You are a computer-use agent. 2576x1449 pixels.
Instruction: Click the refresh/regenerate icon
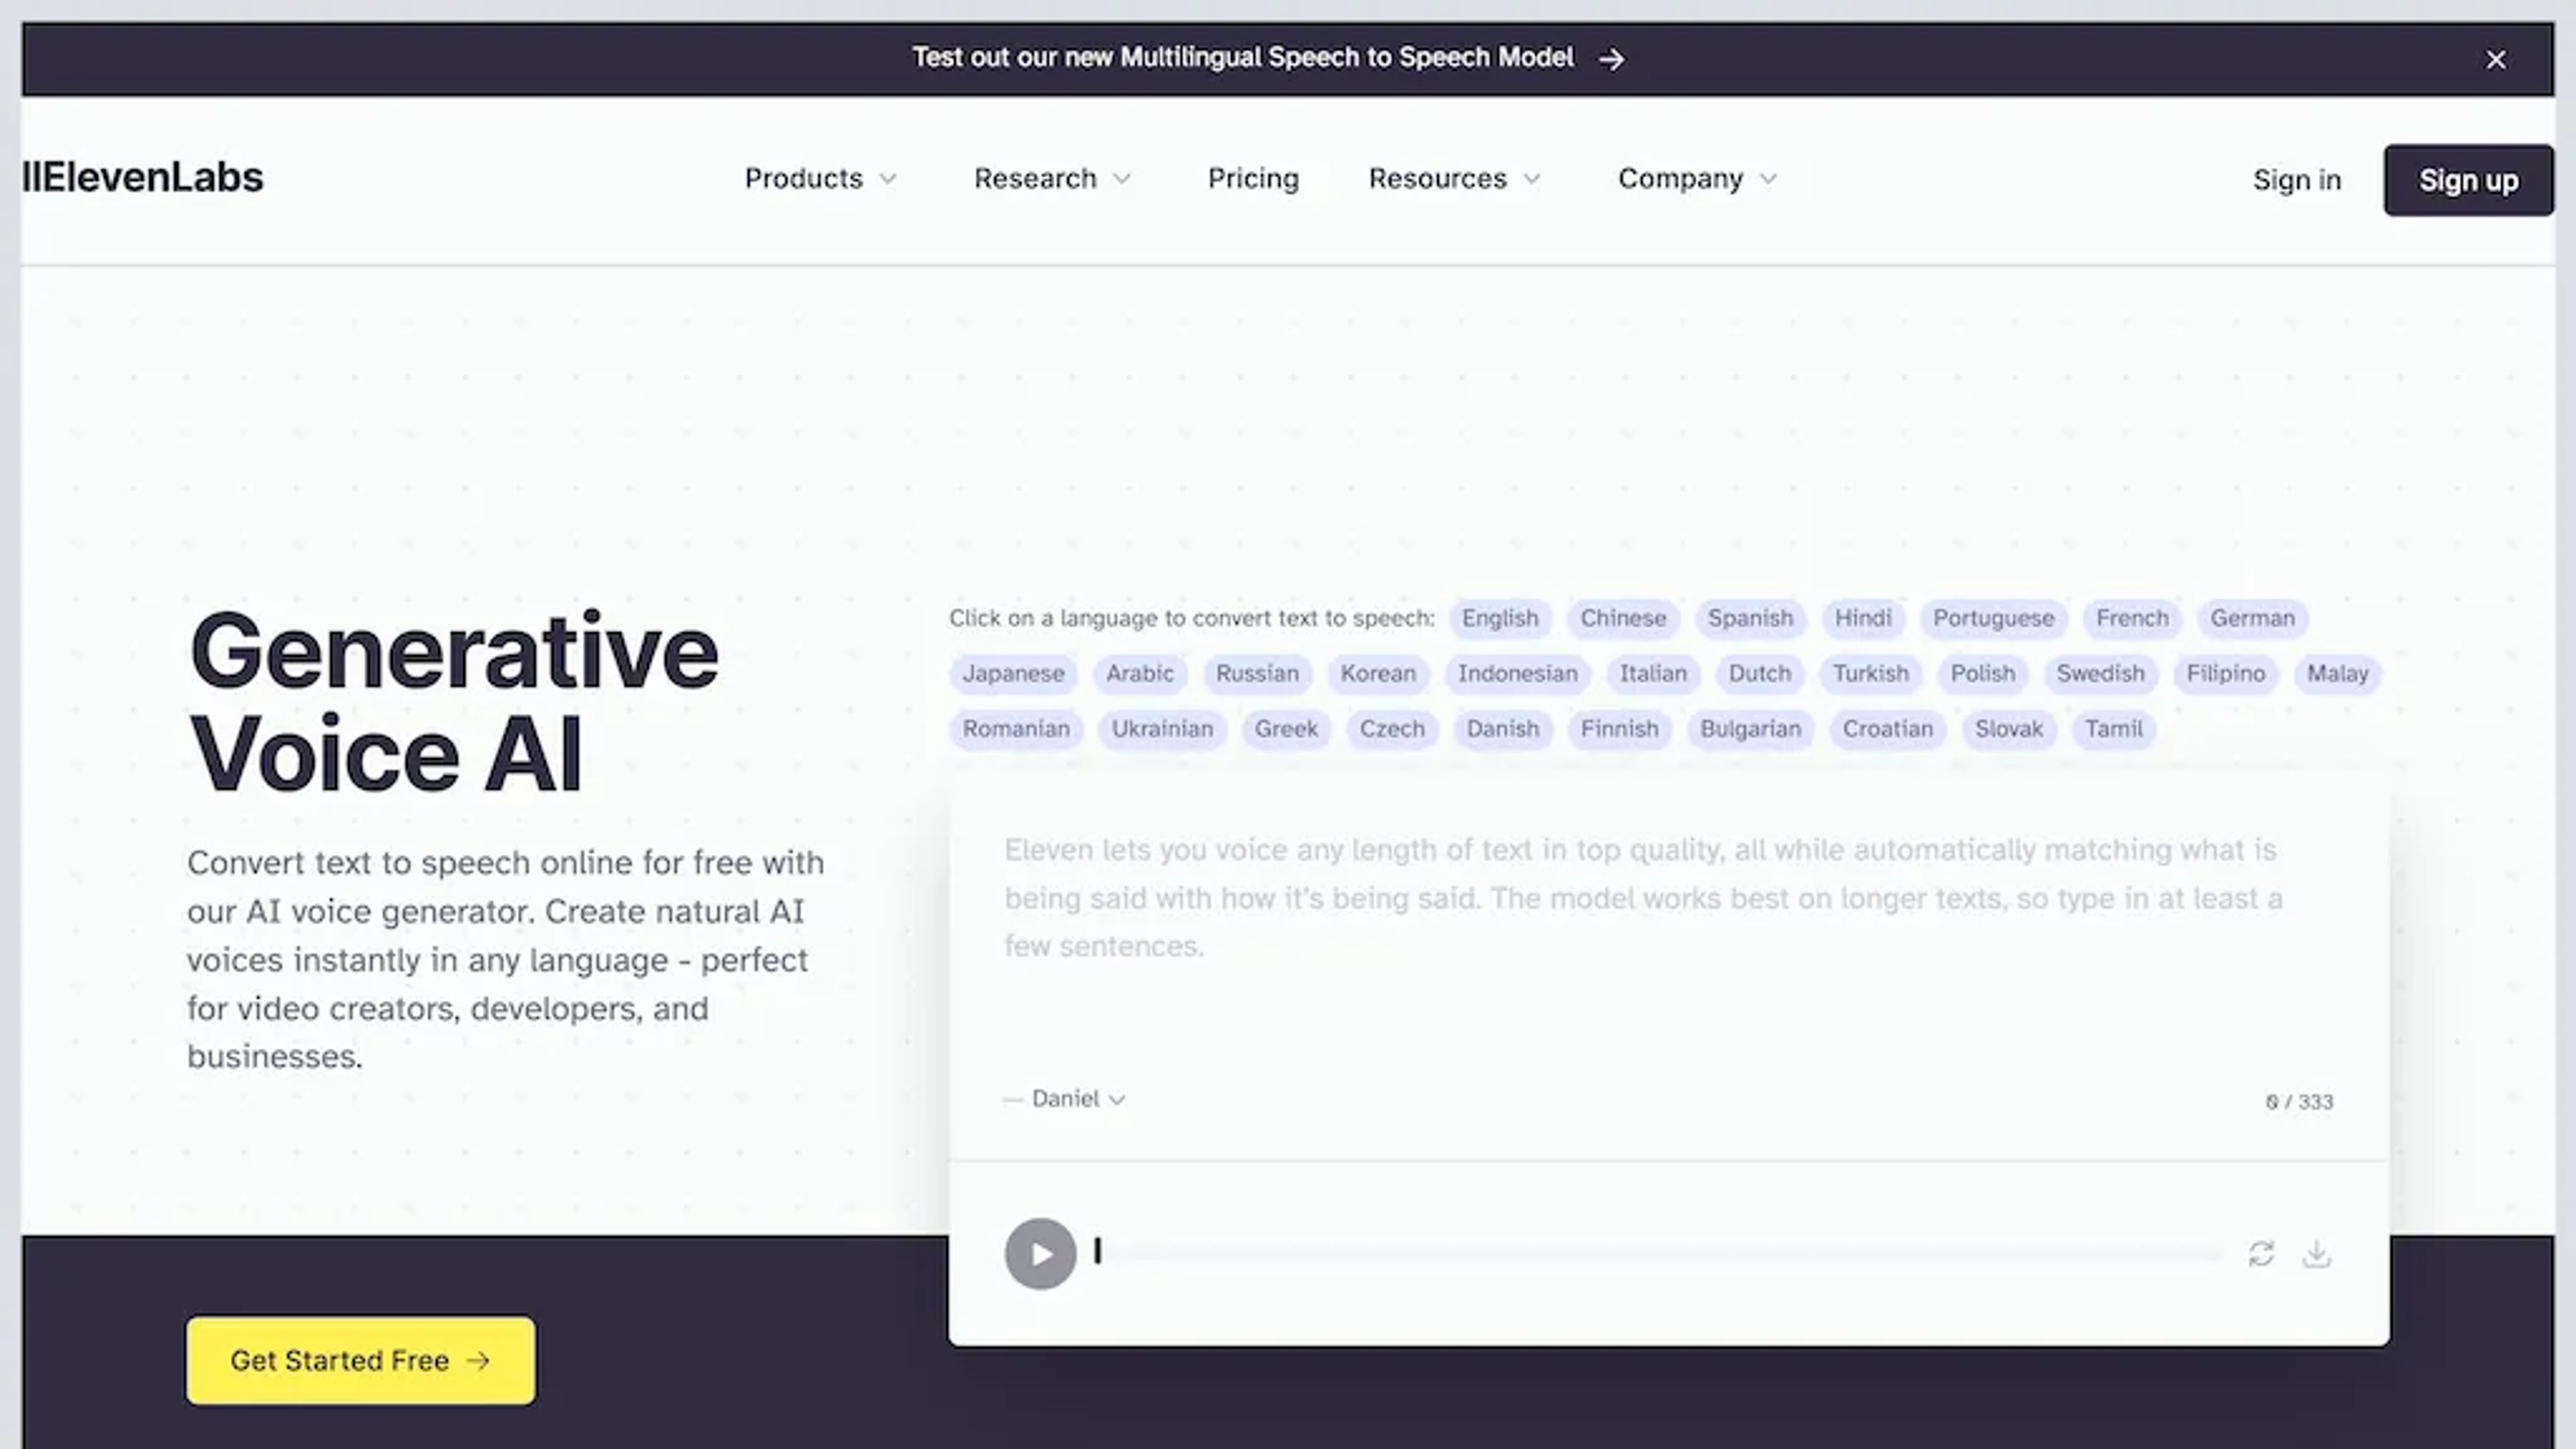(x=2261, y=1252)
